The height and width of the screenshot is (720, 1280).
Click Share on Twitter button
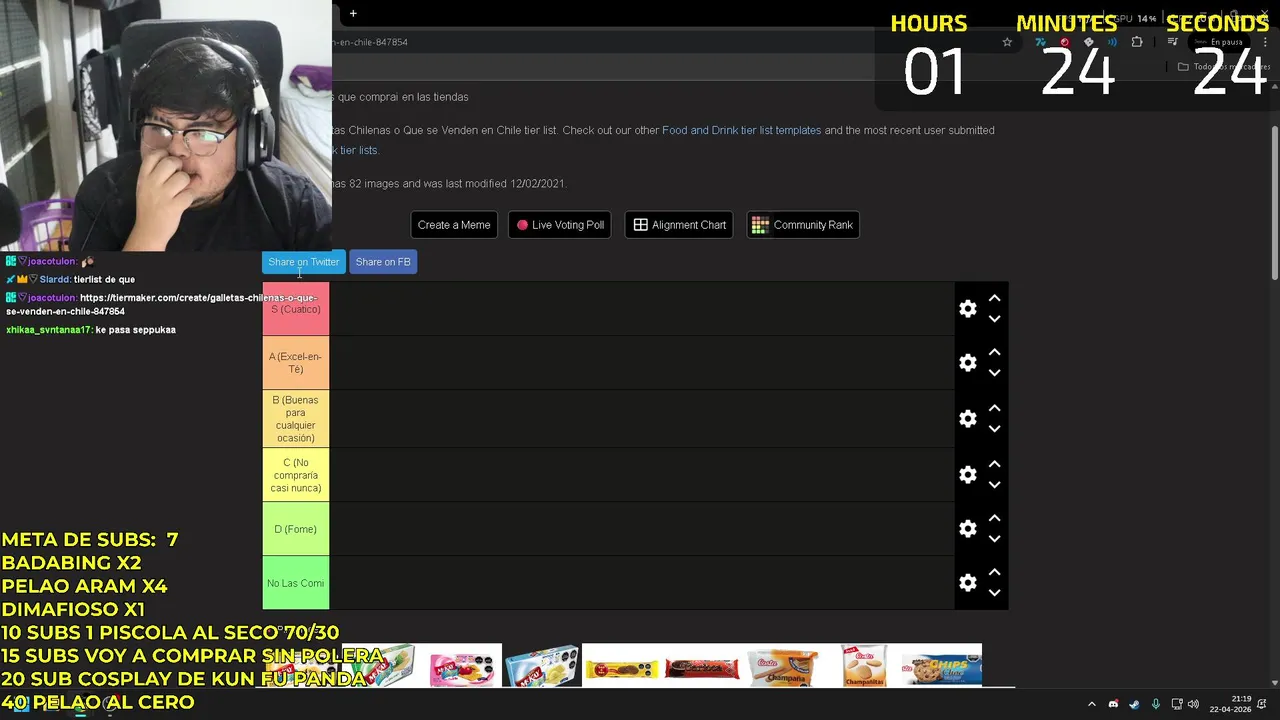(x=304, y=262)
